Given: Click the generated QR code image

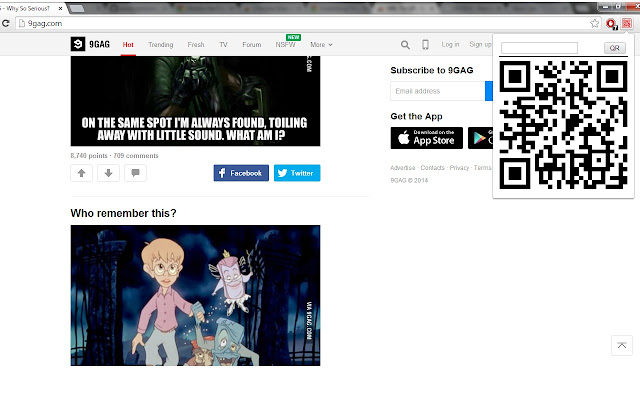Looking at the screenshot, I should (563, 125).
